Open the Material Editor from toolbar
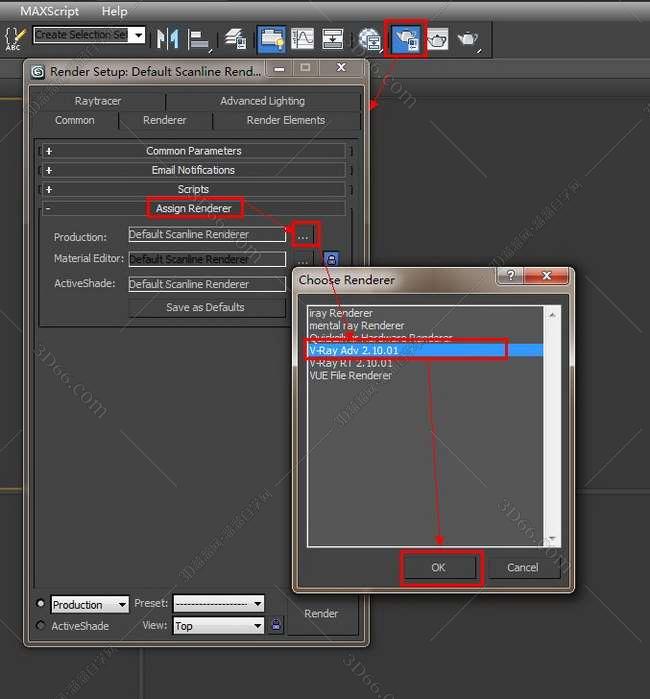650x699 pixels. coord(370,39)
